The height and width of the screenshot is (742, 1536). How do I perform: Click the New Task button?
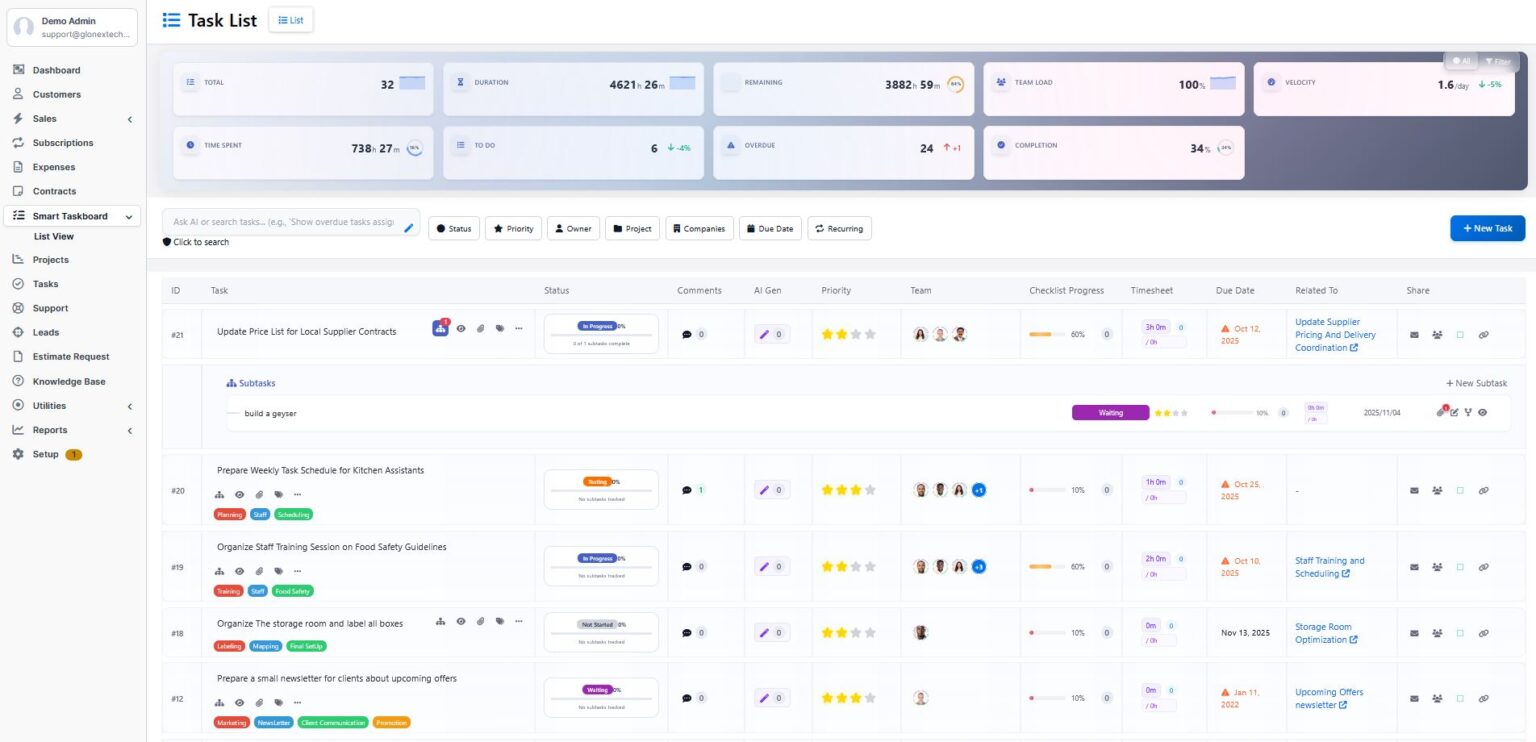[1488, 228]
